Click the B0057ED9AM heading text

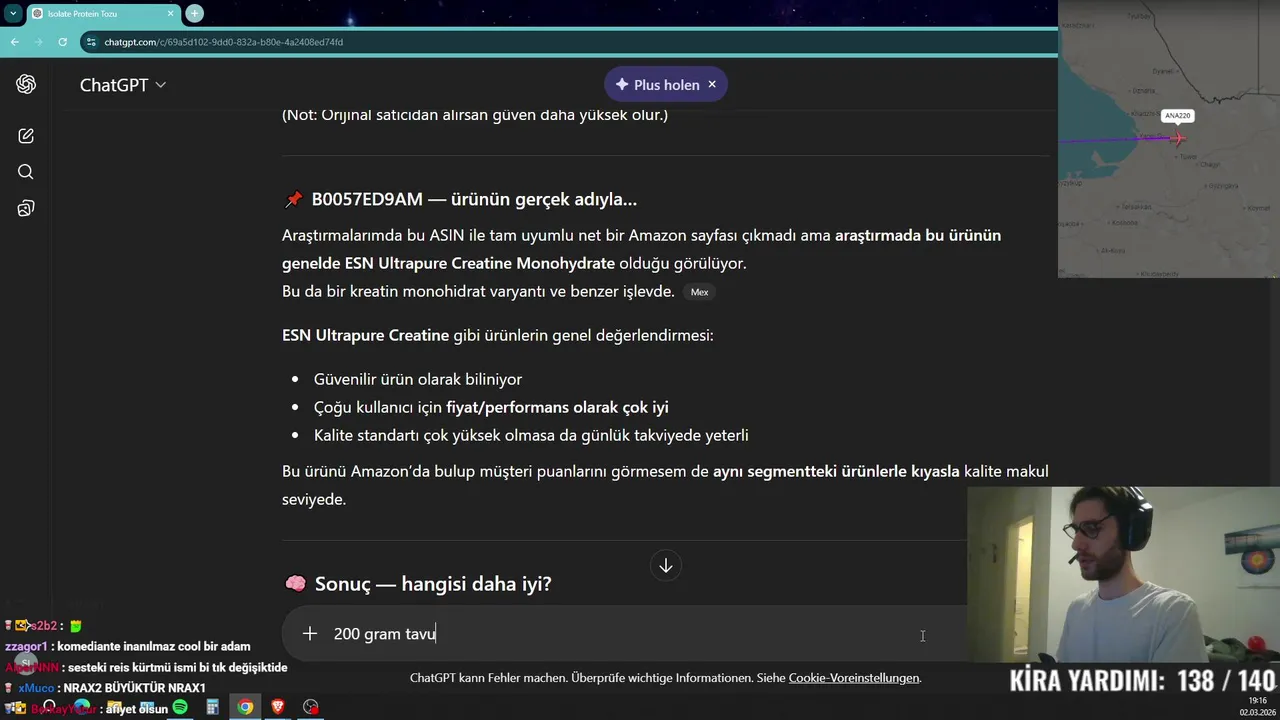474,199
